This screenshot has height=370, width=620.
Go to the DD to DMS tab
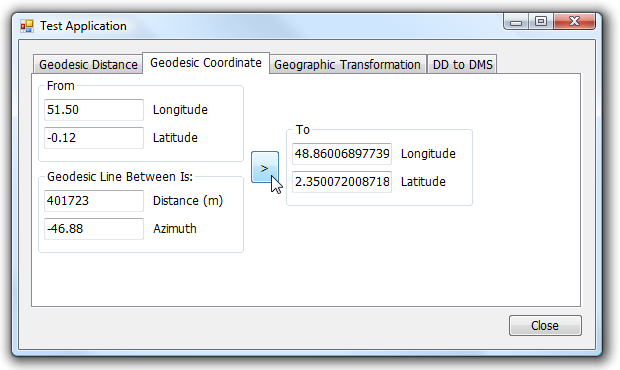[x=462, y=64]
